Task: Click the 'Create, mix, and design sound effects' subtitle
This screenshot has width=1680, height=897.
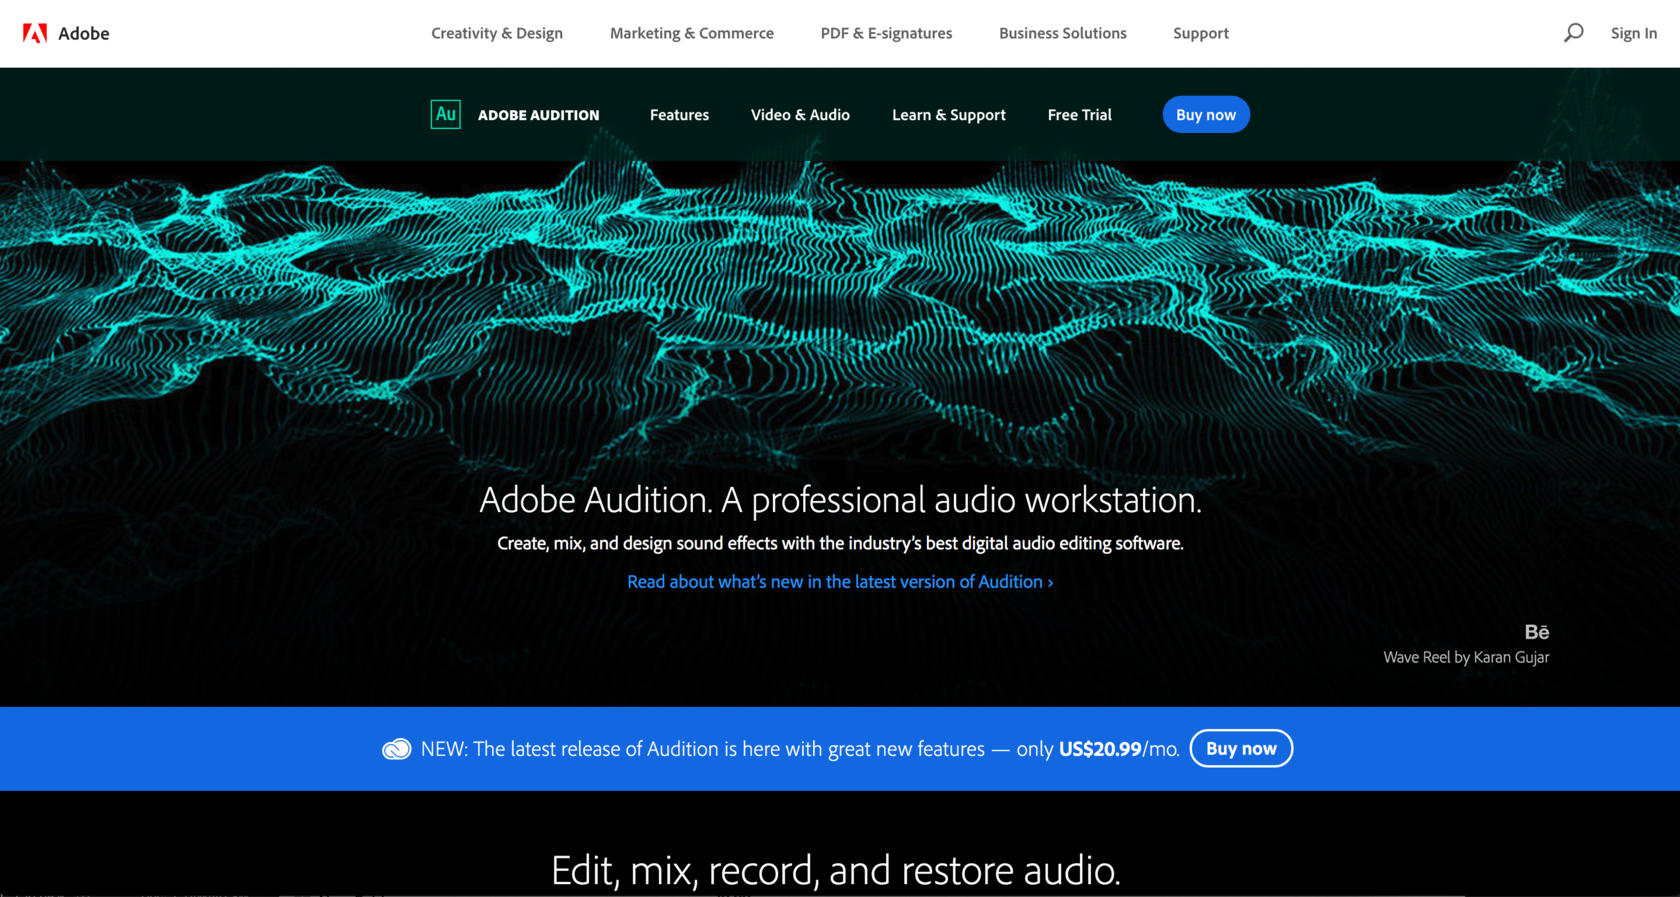Action: pos(840,544)
